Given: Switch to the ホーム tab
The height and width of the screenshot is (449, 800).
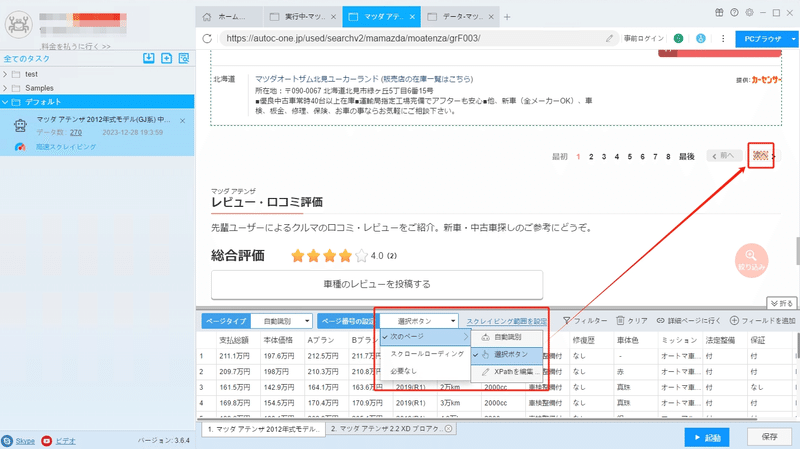Looking at the screenshot, I should pyautogui.click(x=229, y=17).
